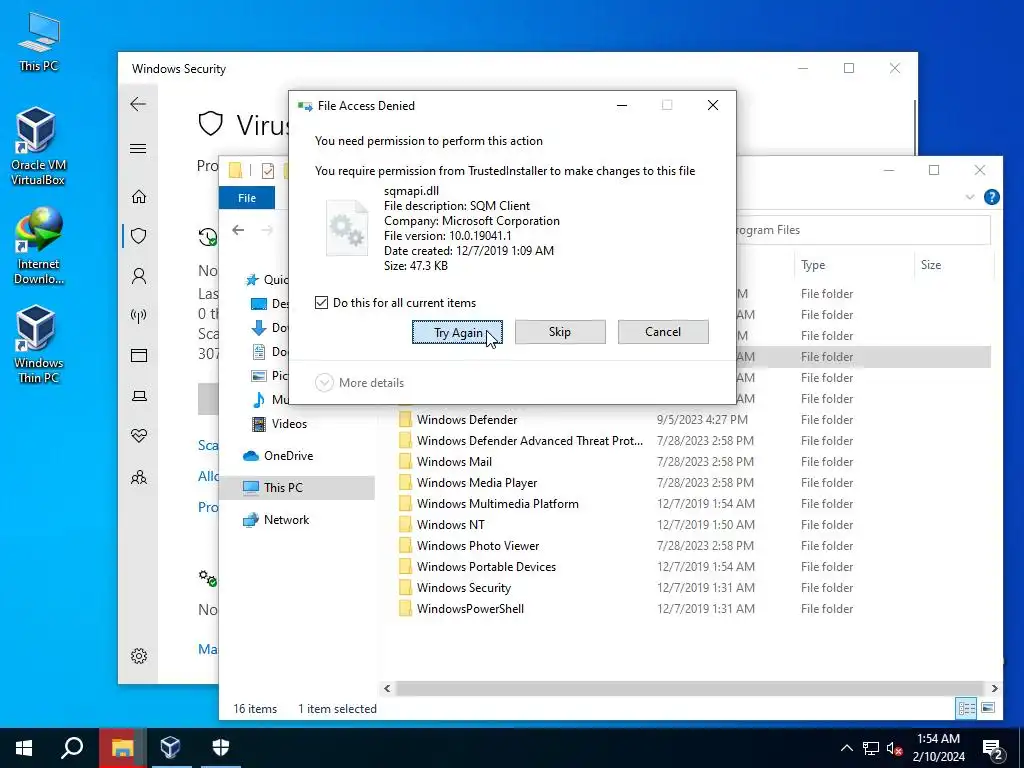Open Windows Security hamburger menu
Image resolution: width=1024 pixels, height=768 pixels.
coord(138,149)
